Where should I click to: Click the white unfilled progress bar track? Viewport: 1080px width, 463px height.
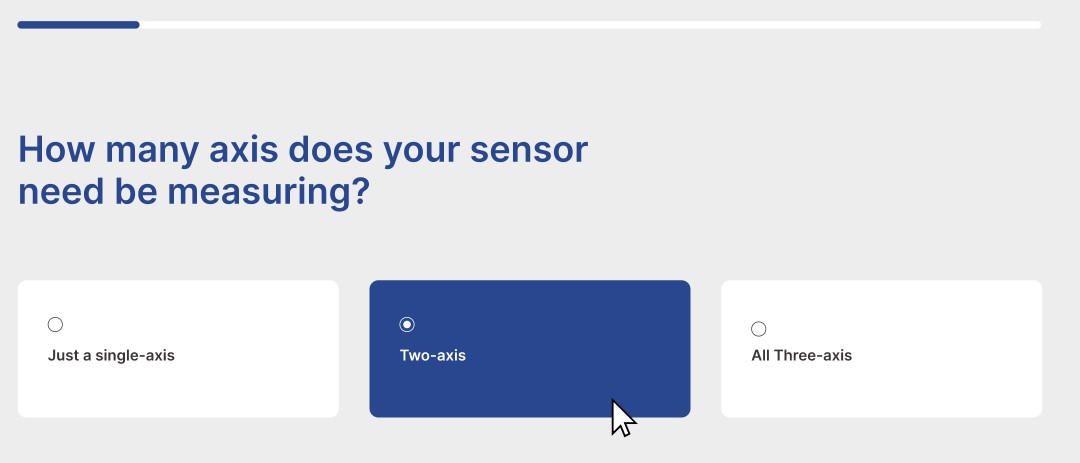[590, 25]
